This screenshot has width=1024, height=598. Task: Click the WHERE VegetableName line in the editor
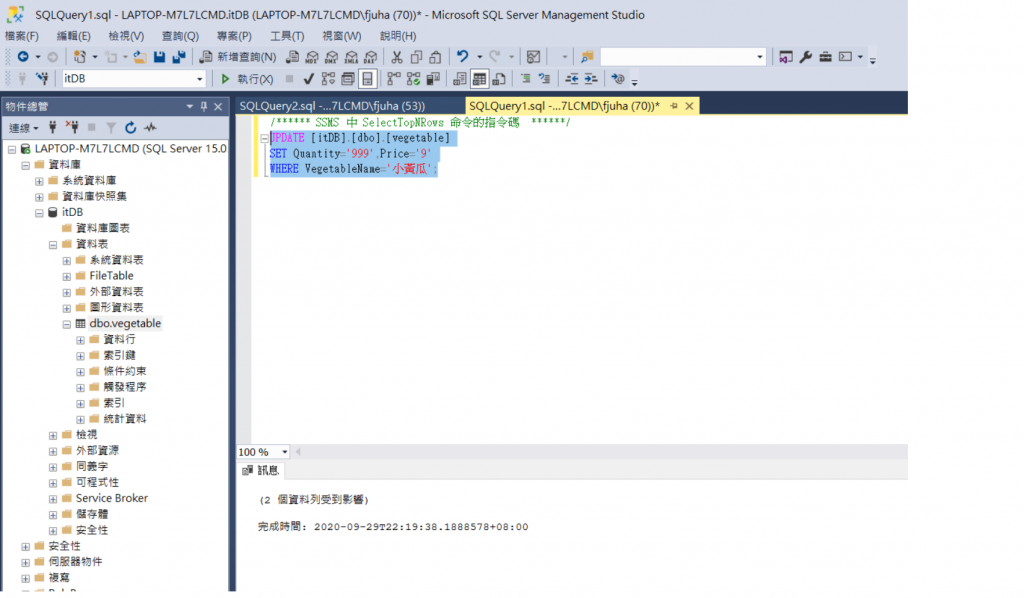(353, 169)
